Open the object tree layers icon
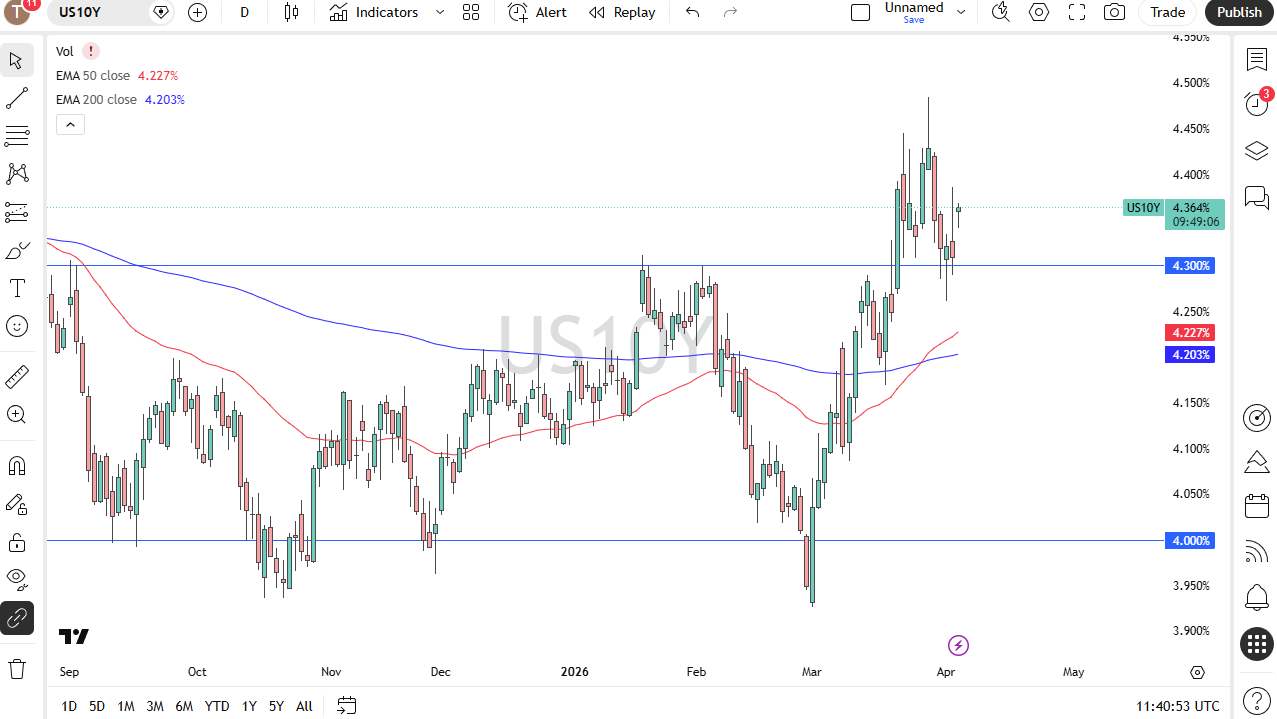 1257,150
